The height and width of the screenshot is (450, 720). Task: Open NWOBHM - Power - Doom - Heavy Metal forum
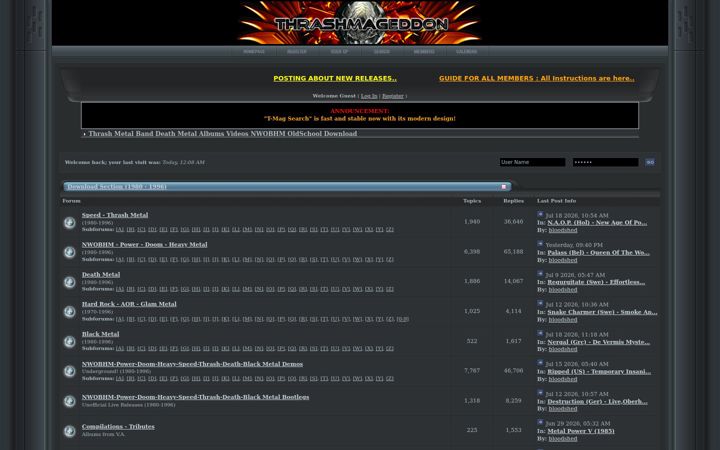(x=144, y=245)
